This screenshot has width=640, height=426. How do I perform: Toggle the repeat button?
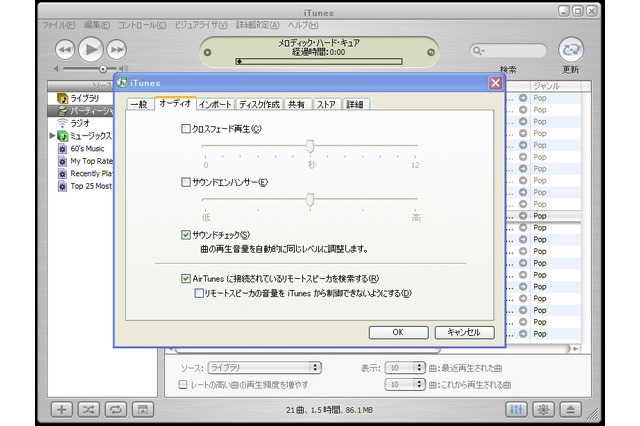(x=116, y=409)
